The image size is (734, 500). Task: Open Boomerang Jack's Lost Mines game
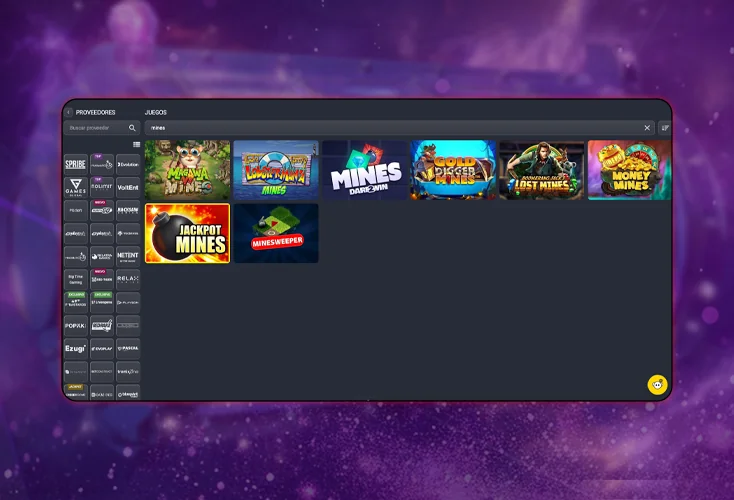541,170
